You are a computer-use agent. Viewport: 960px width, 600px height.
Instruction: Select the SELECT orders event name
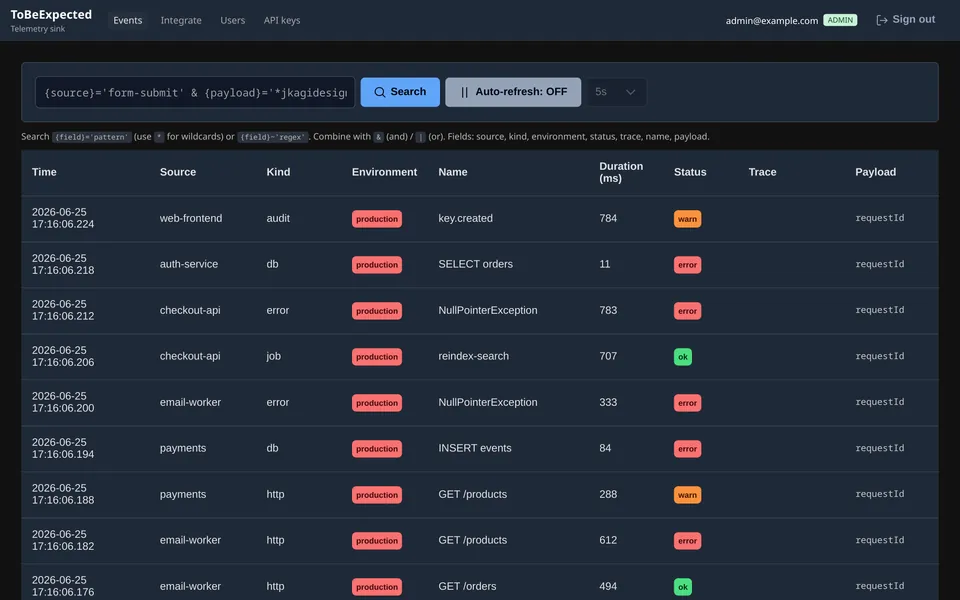pyautogui.click(x=475, y=264)
